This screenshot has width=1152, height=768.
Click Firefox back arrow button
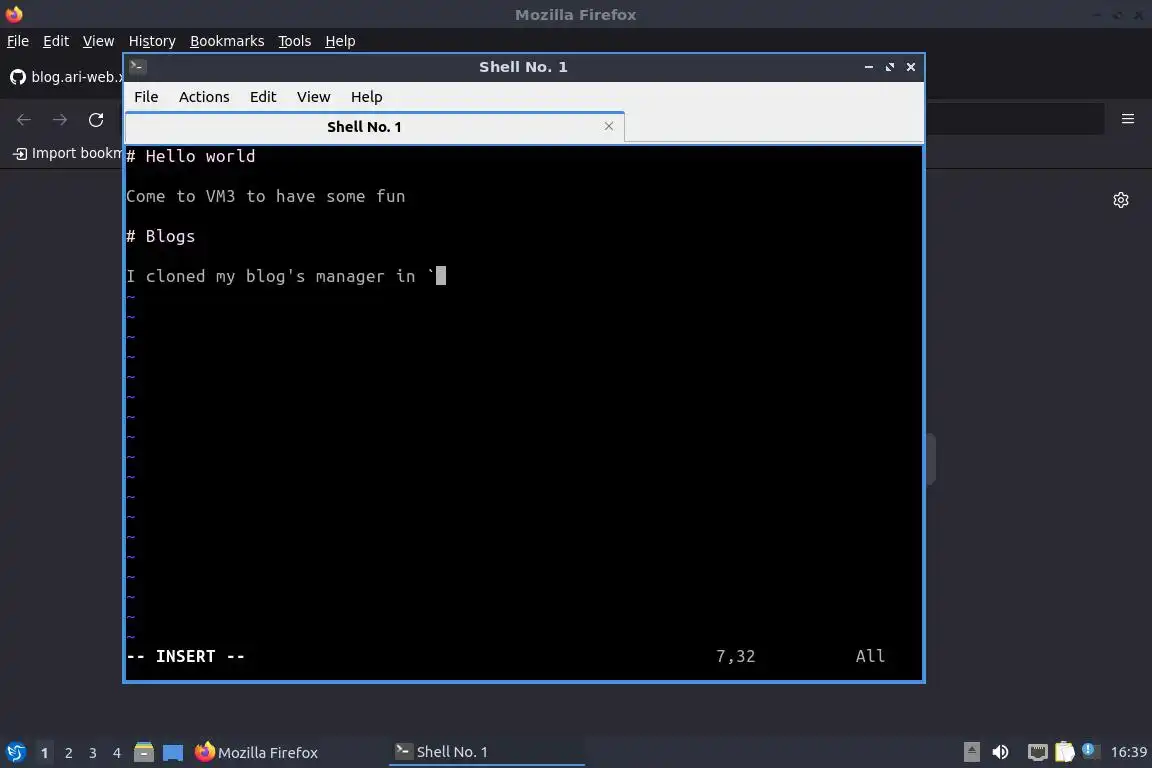(x=24, y=120)
